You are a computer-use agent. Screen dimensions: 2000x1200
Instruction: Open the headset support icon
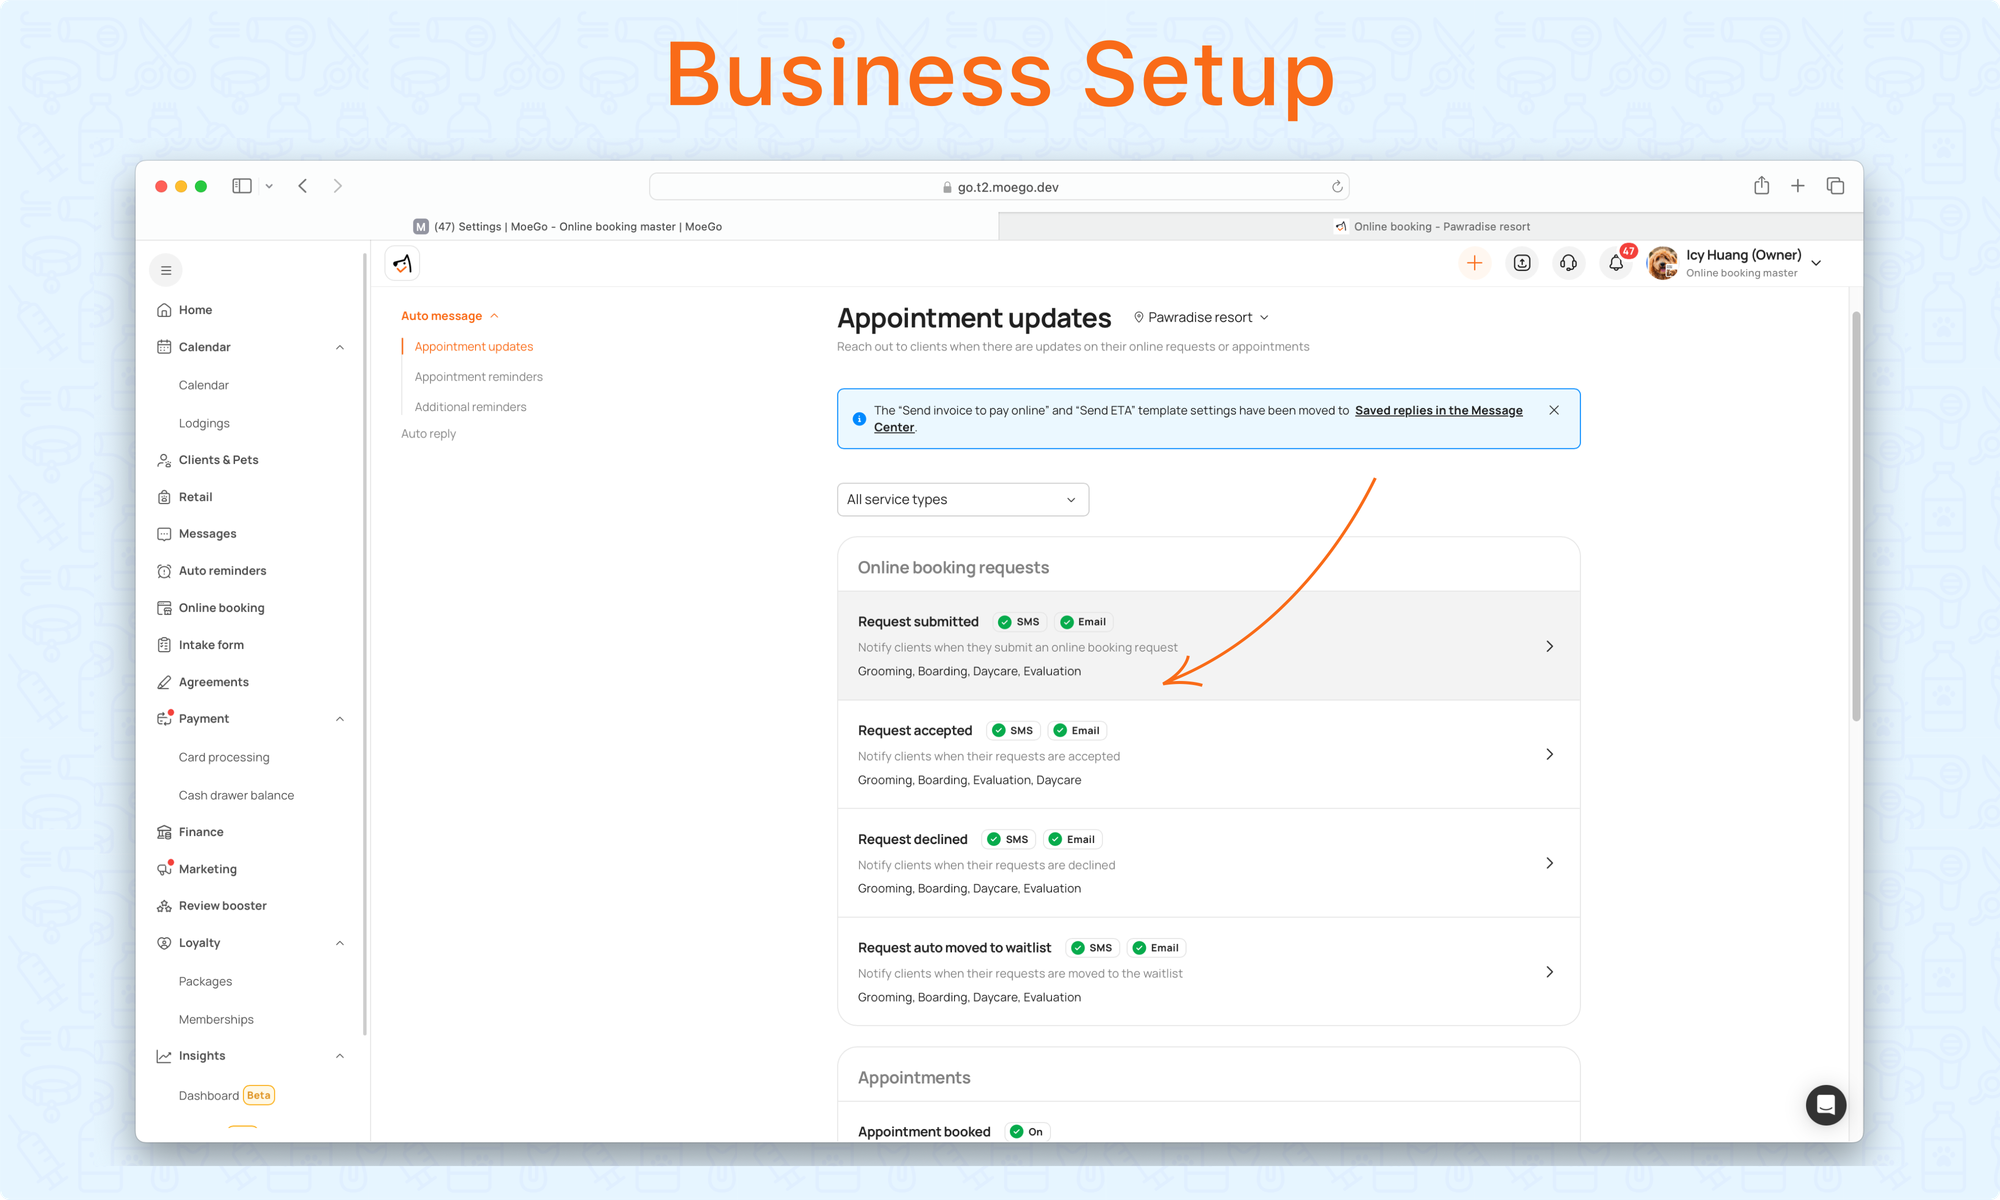(1568, 263)
